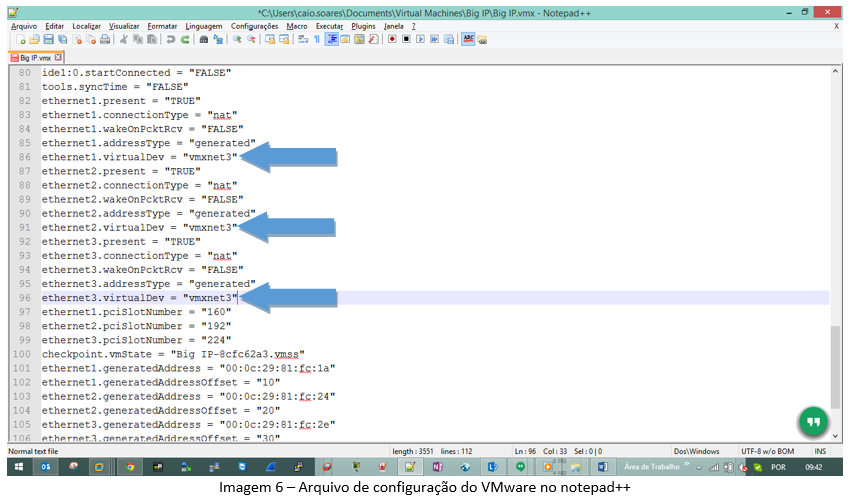Click the Dos\Windows line ending label
This screenshot has height=502, width=850.
point(697,451)
